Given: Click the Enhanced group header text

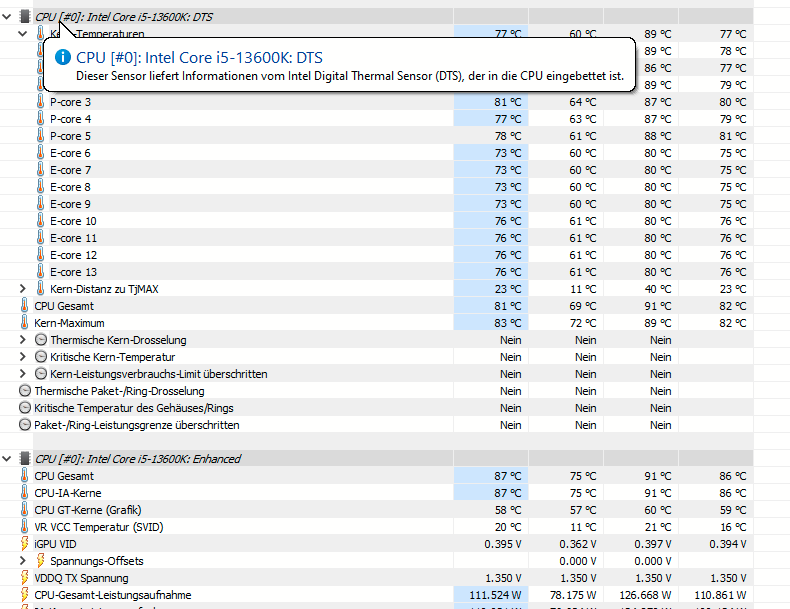Looking at the screenshot, I should (x=138, y=459).
